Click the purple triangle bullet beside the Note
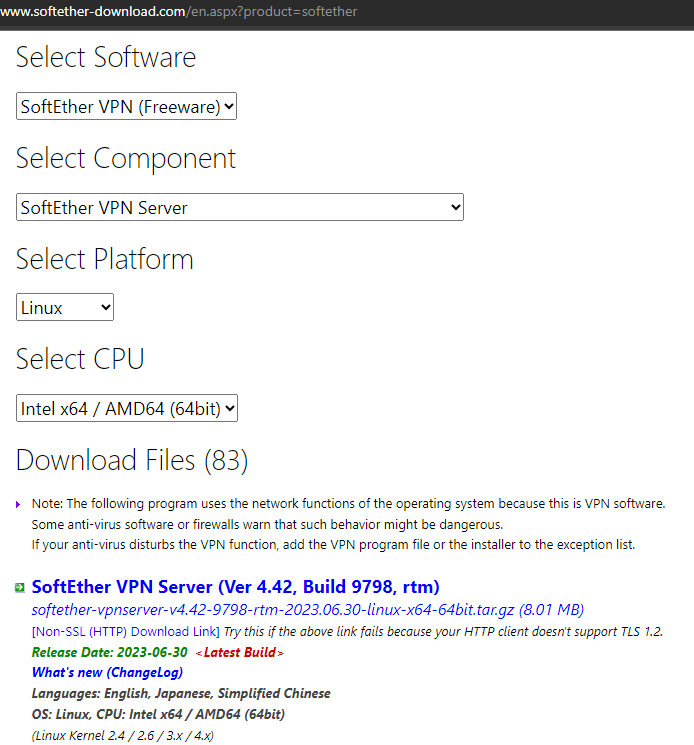This screenshot has height=745, width=694. [x=19, y=505]
